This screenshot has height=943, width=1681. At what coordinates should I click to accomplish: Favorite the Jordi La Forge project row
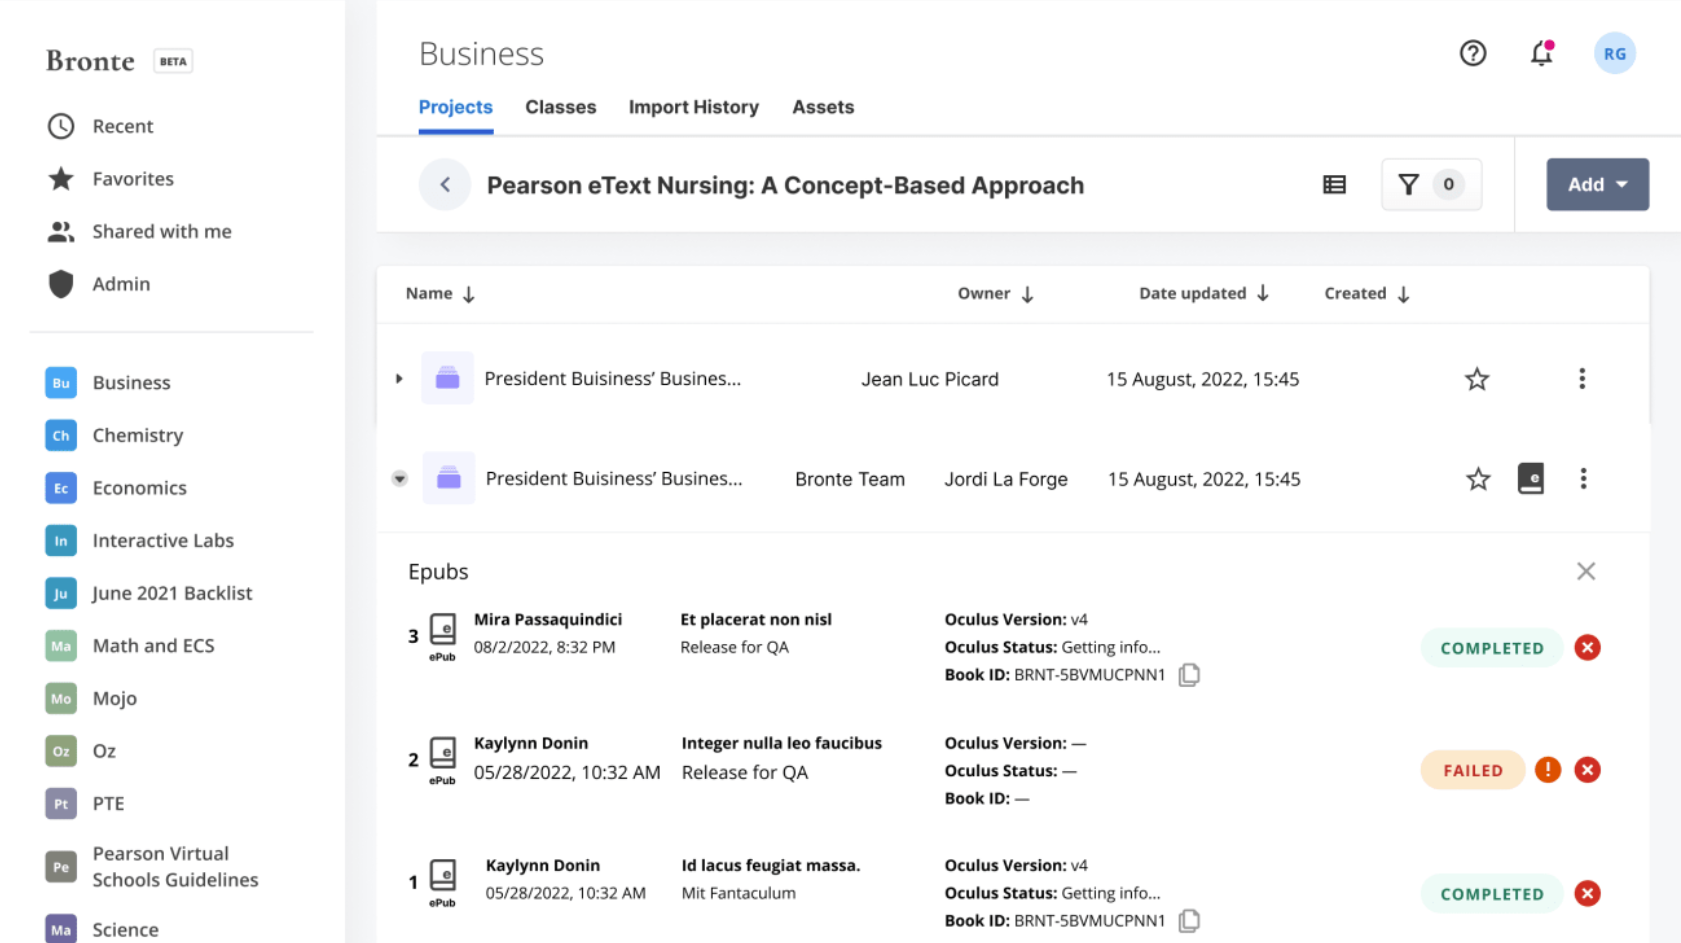[1478, 479]
